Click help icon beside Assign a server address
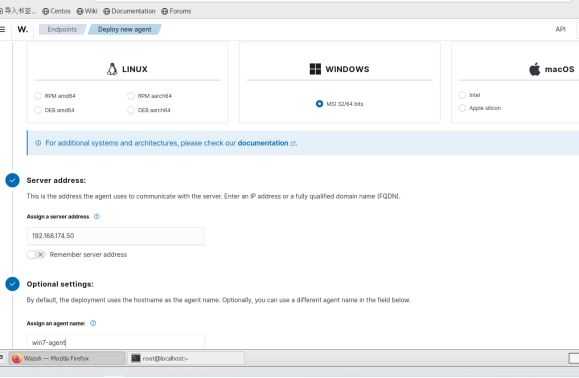Screen dimensions: 579x378 click(x=97, y=216)
